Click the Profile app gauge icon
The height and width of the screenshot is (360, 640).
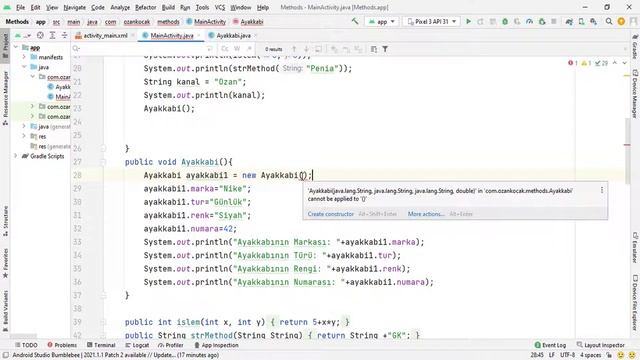click(x=529, y=22)
